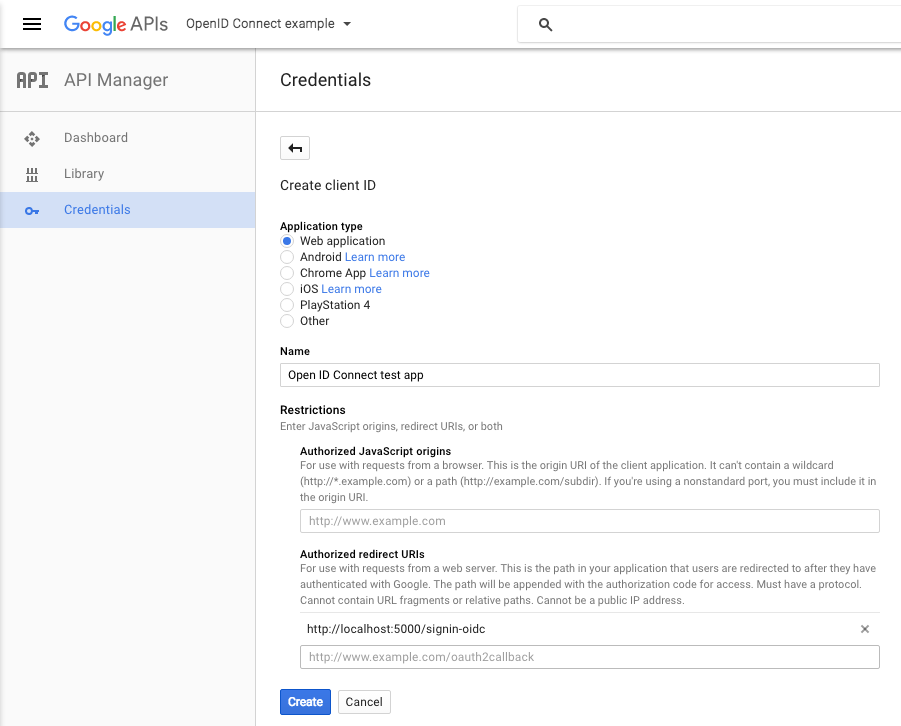
Task: Select the Chrome App radio button
Action: coord(287,273)
